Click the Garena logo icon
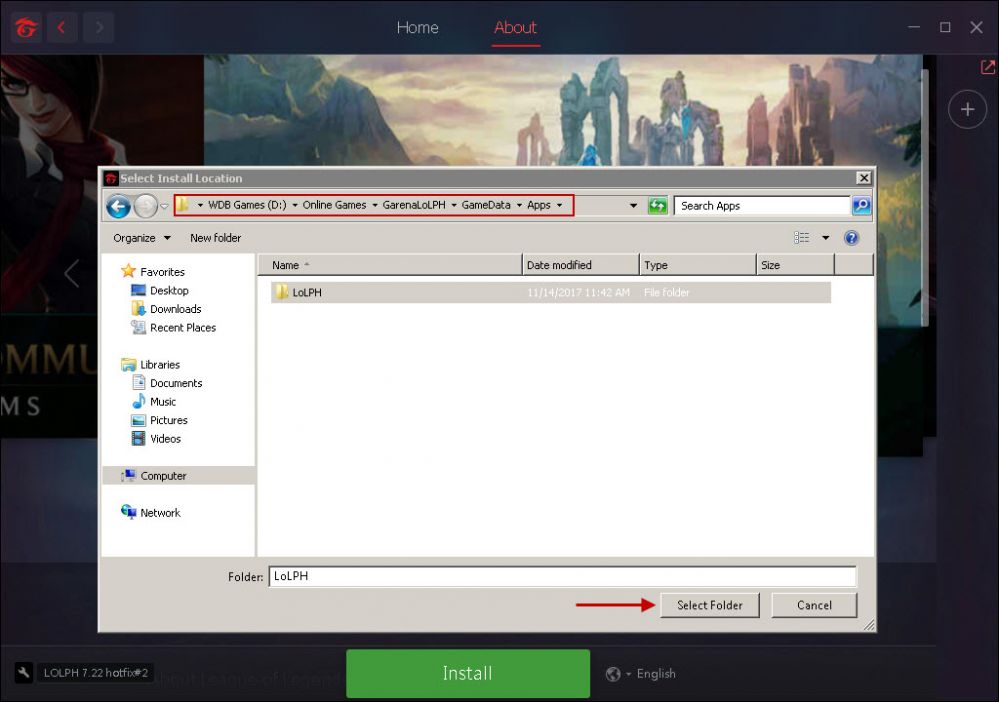 [x=27, y=28]
